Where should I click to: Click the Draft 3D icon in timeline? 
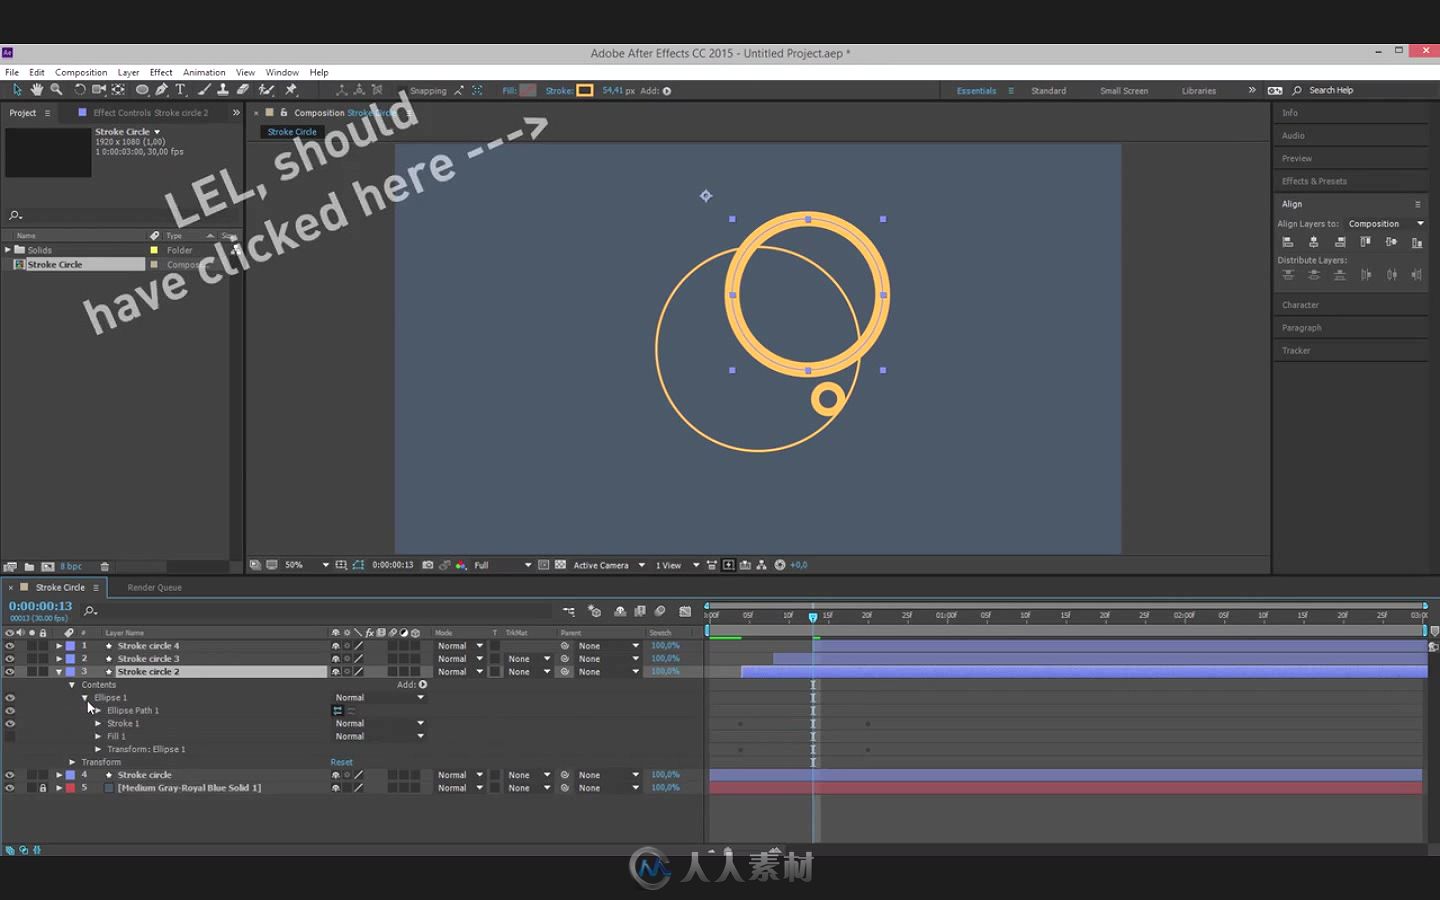[594, 611]
